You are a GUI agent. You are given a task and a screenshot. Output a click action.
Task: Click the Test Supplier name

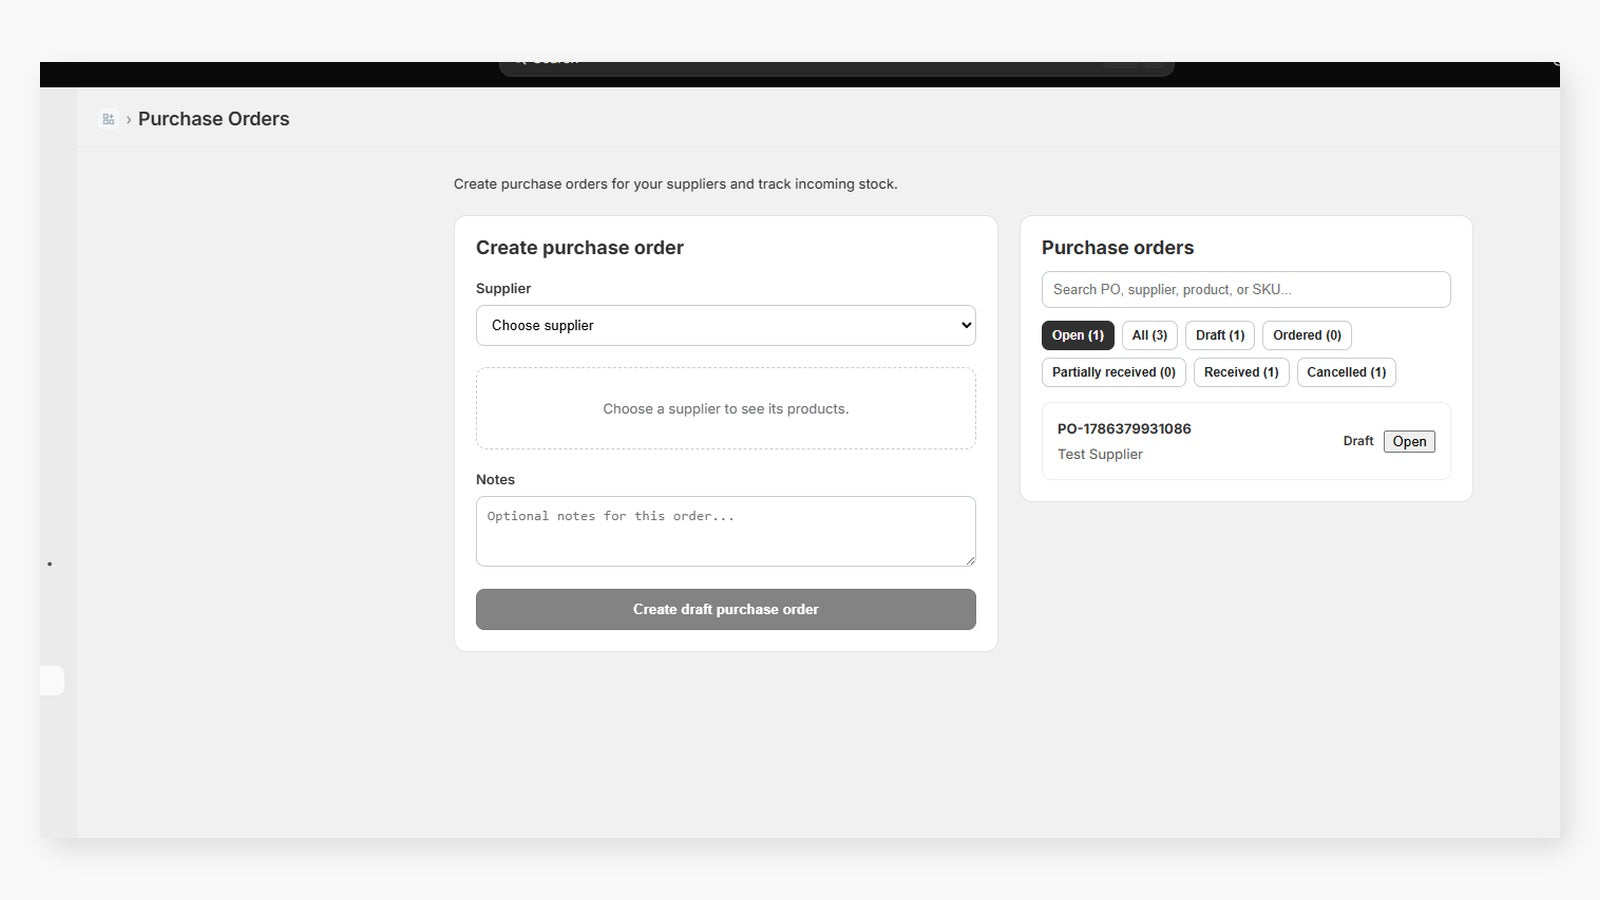point(1100,454)
